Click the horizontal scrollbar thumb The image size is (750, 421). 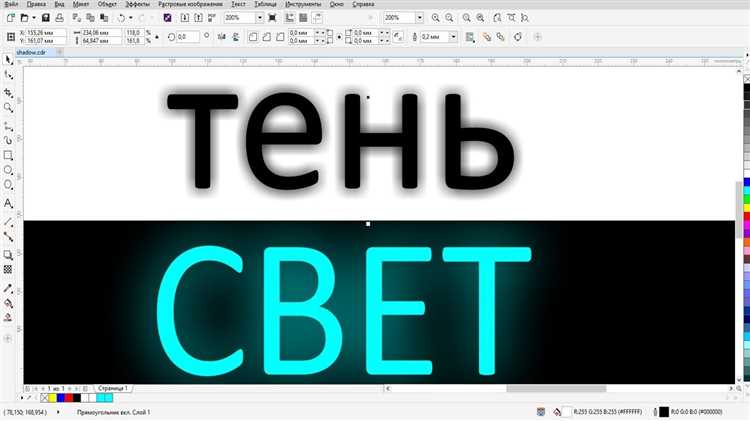tap(556, 388)
